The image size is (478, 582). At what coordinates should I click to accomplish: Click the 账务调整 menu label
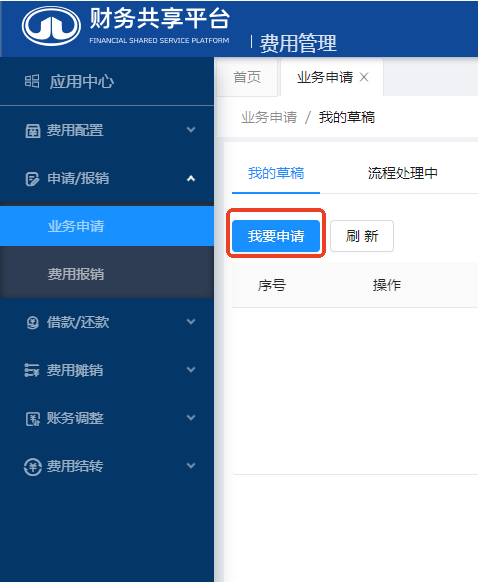point(75,418)
